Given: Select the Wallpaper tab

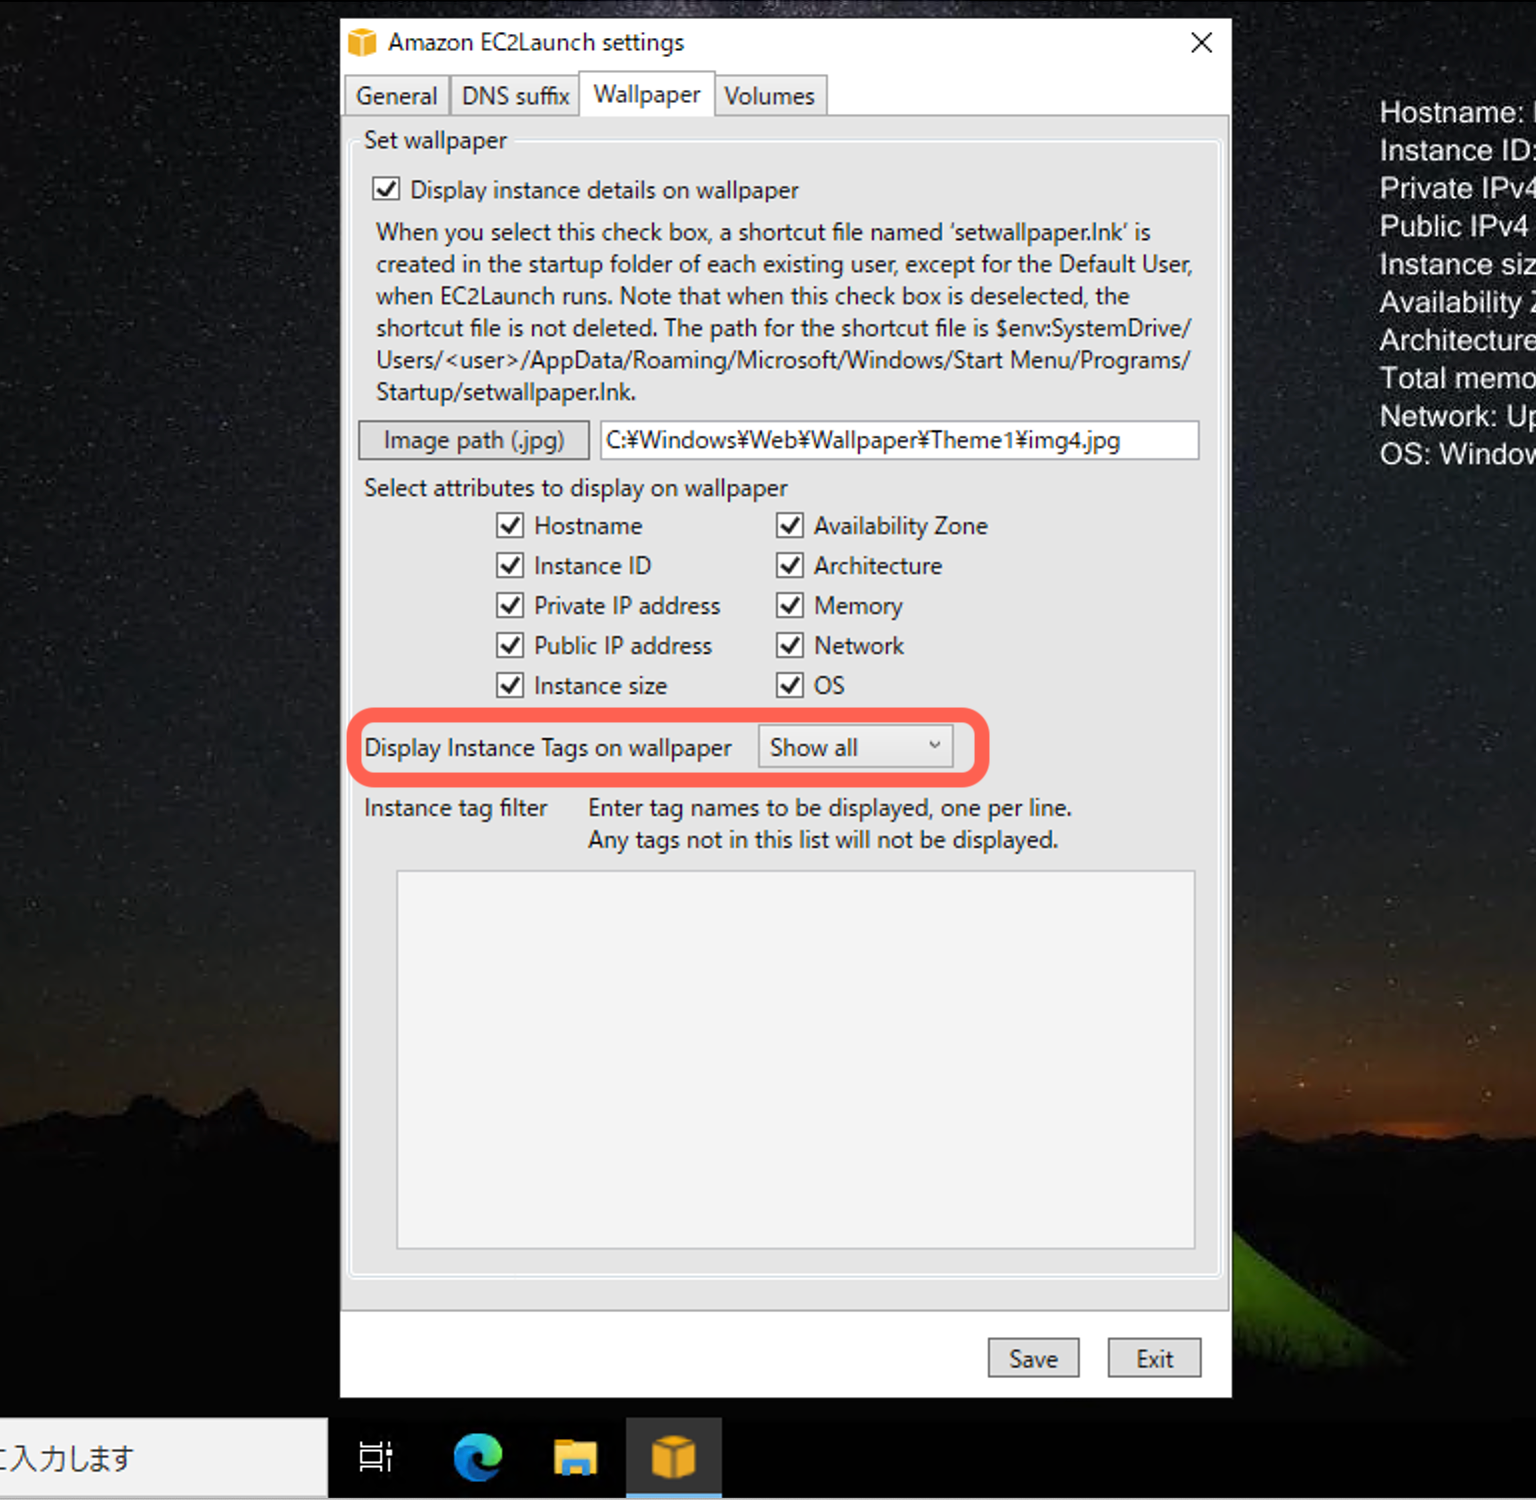Looking at the screenshot, I should pos(647,94).
